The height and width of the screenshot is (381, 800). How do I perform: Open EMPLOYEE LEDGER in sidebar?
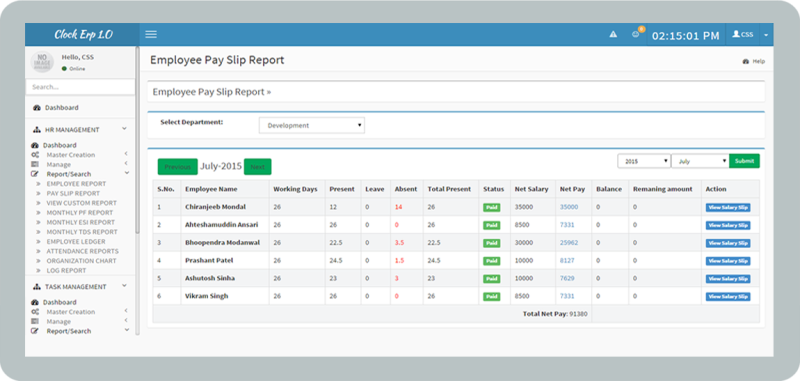click(x=76, y=242)
